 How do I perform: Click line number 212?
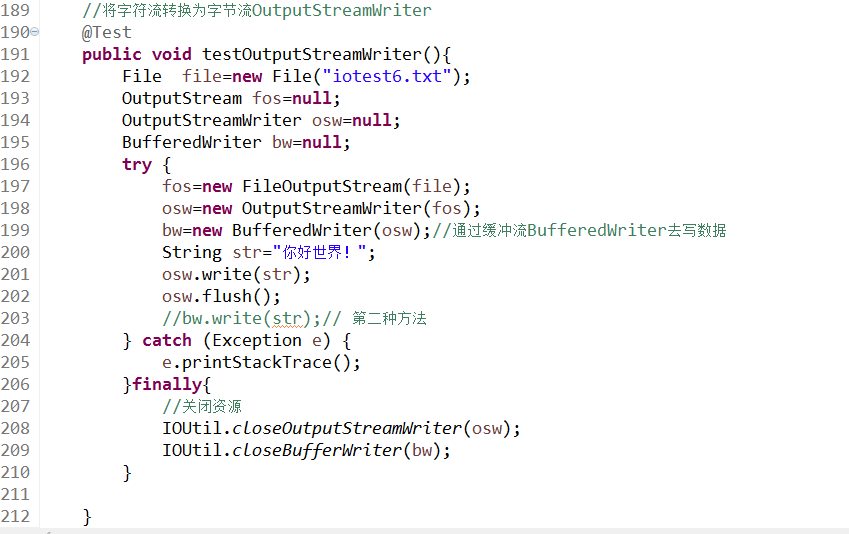pyautogui.click(x=15, y=517)
